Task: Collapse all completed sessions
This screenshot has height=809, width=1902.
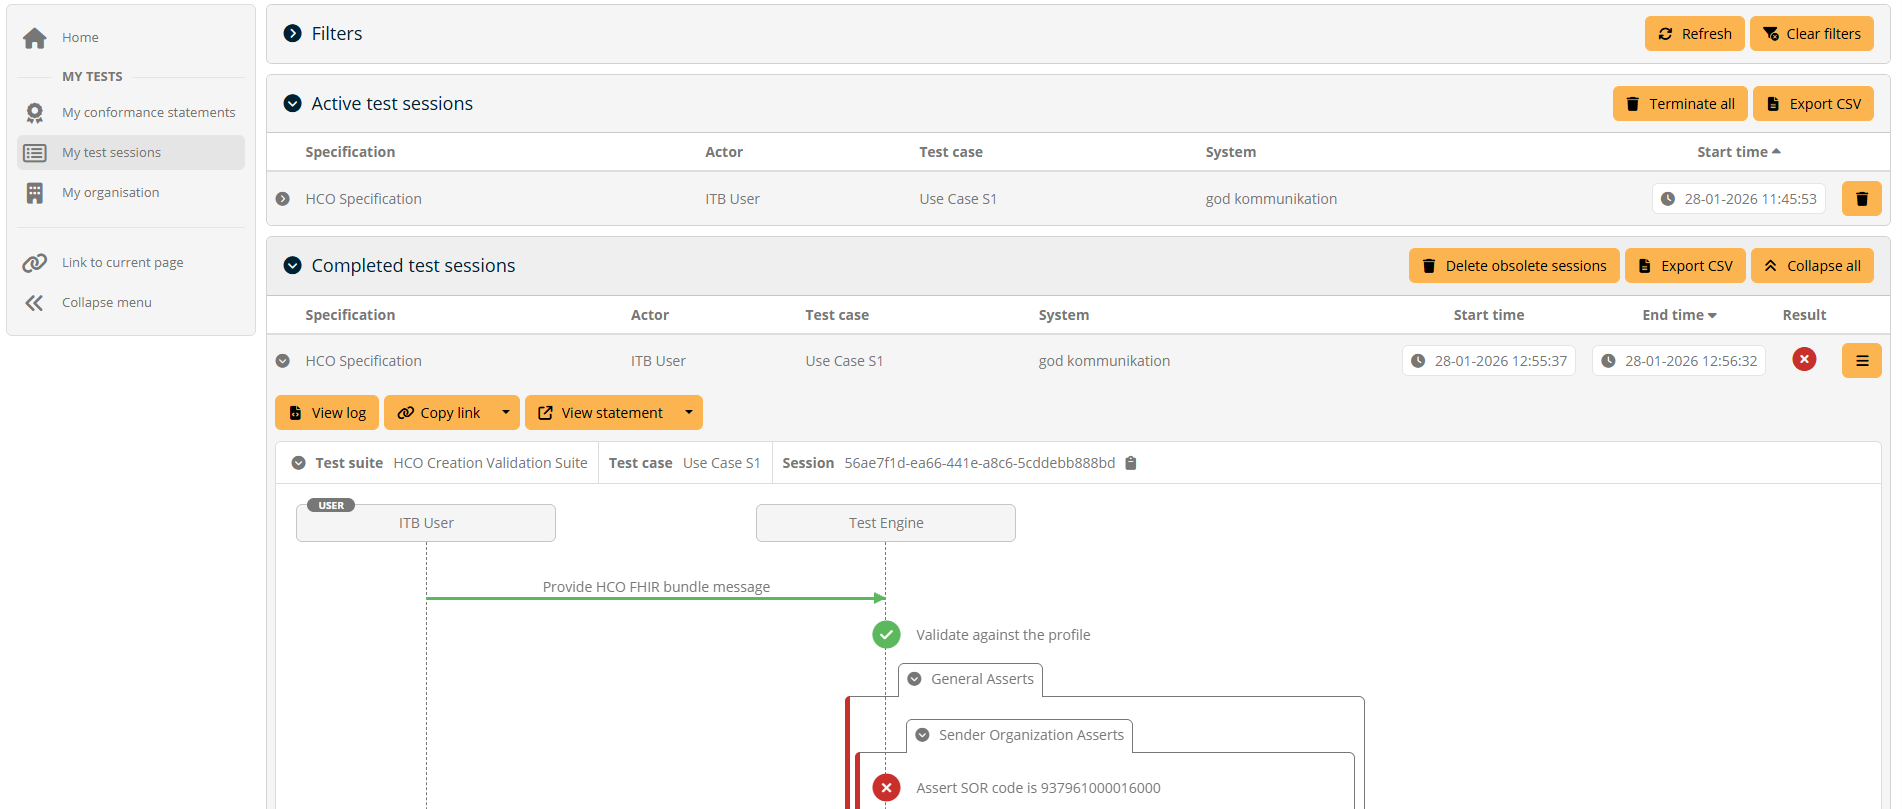Action: click(x=1812, y=266)
